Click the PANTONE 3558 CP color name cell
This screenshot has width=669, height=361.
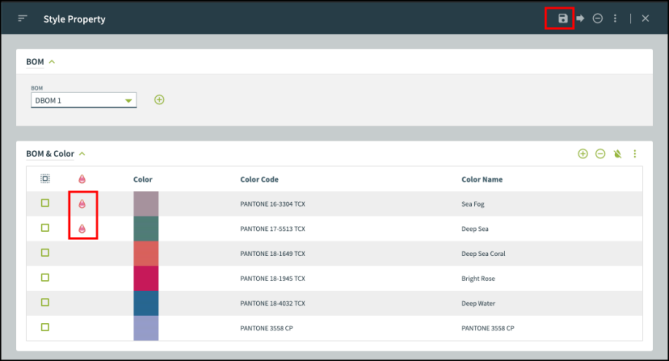tap(488, 328)
